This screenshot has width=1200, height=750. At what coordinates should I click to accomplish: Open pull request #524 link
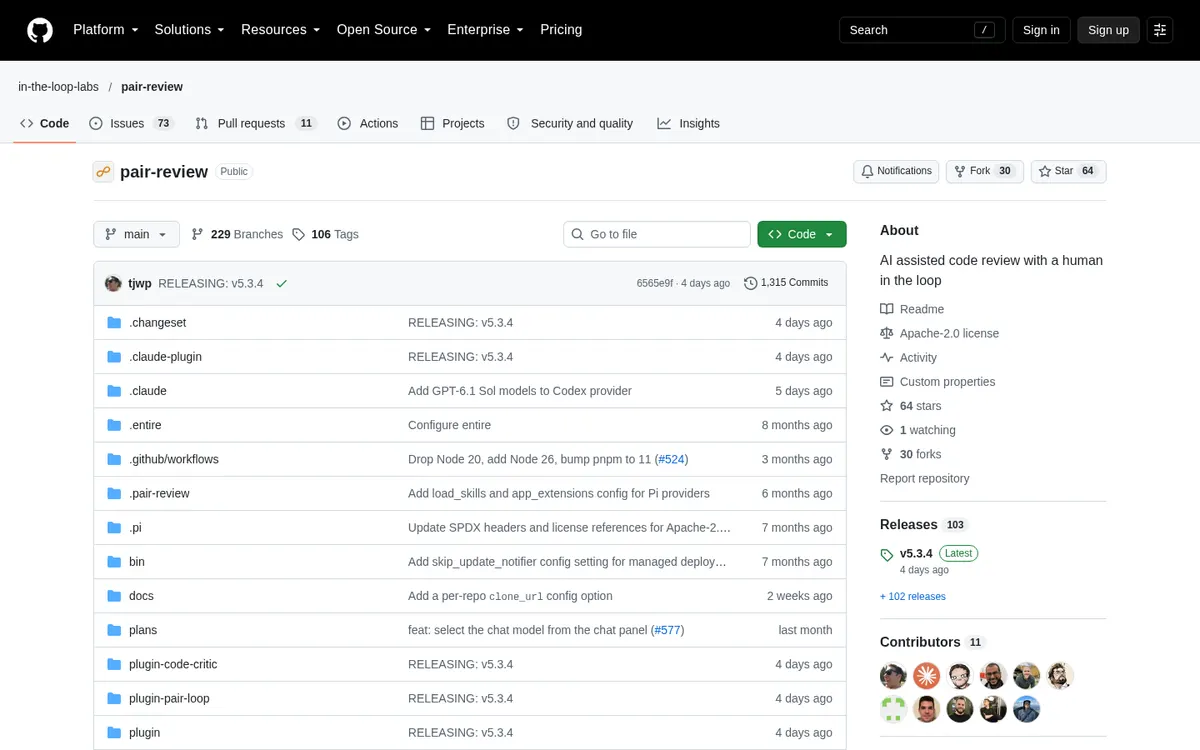coord(671,459)
